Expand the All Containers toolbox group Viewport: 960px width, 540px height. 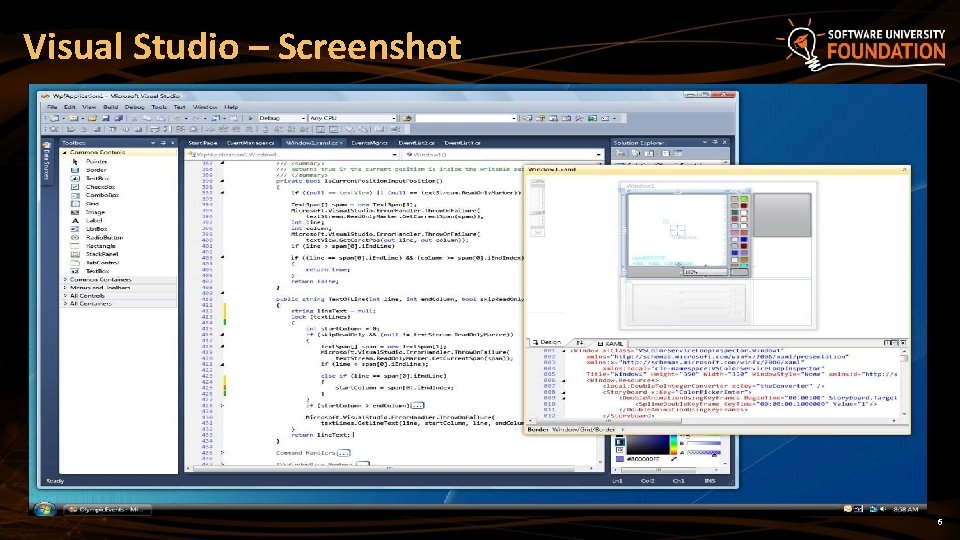coord(66,304)
